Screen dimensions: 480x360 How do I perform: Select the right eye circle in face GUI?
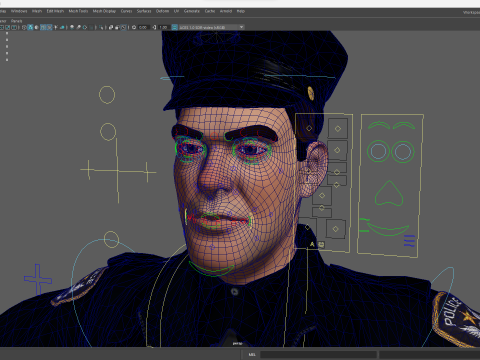coord(403,152)
